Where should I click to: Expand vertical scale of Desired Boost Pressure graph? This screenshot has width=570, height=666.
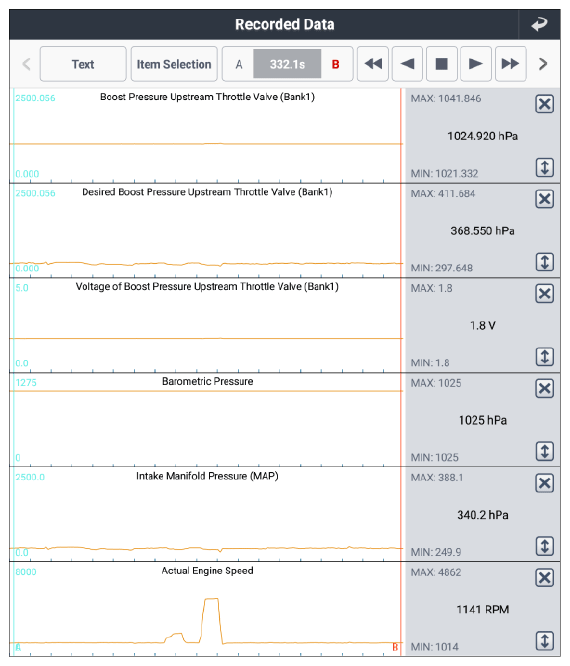[x=545, y=262]
